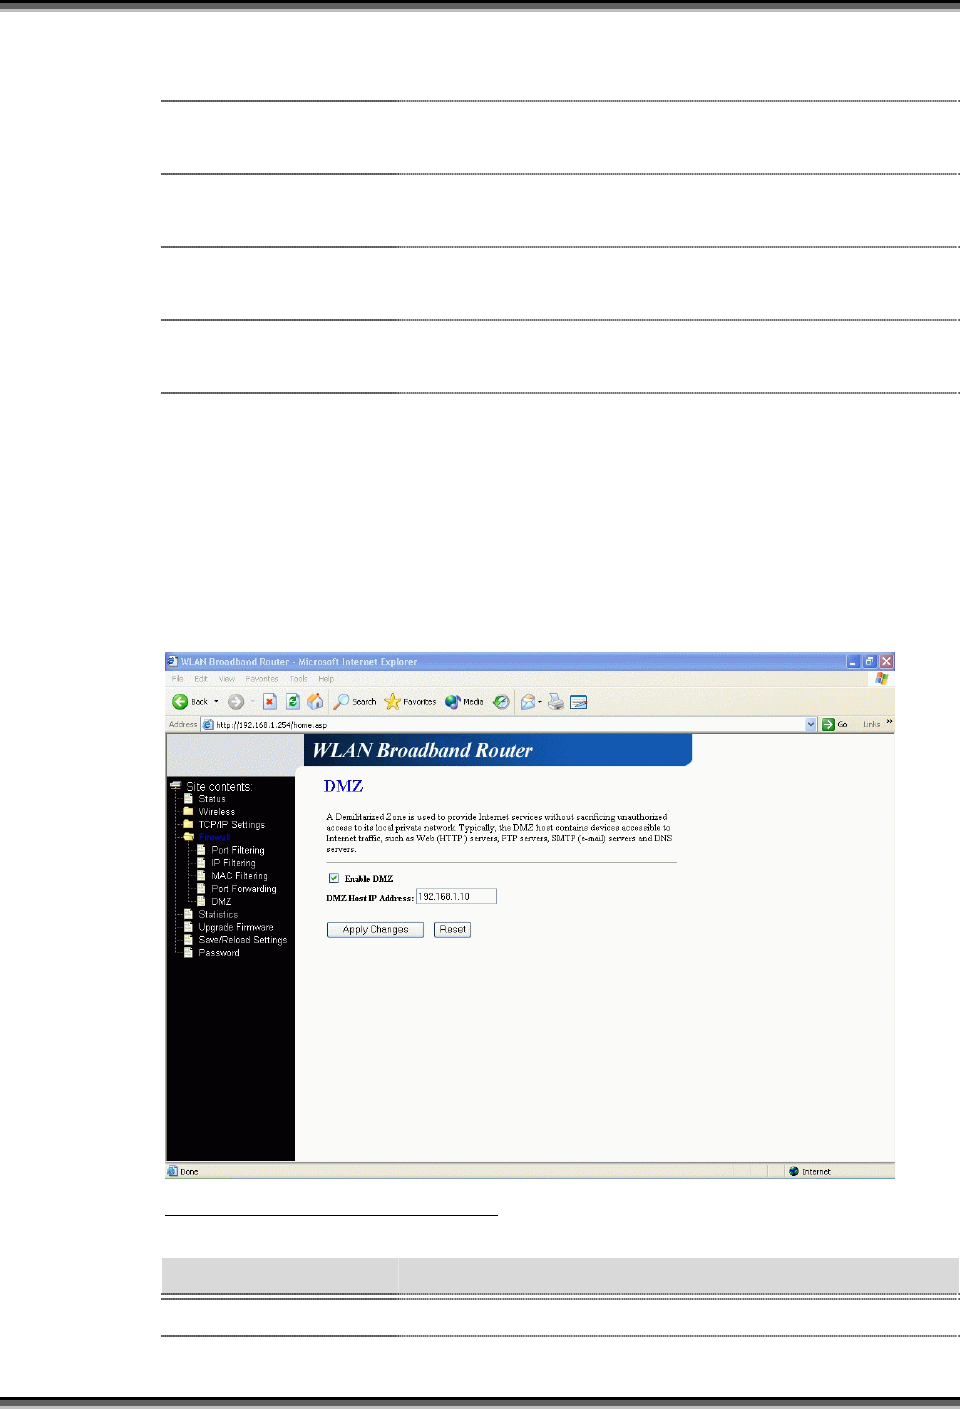Open the IP Filtering page link
Viewport: 960px width, 1409px height.
(233, 863)
